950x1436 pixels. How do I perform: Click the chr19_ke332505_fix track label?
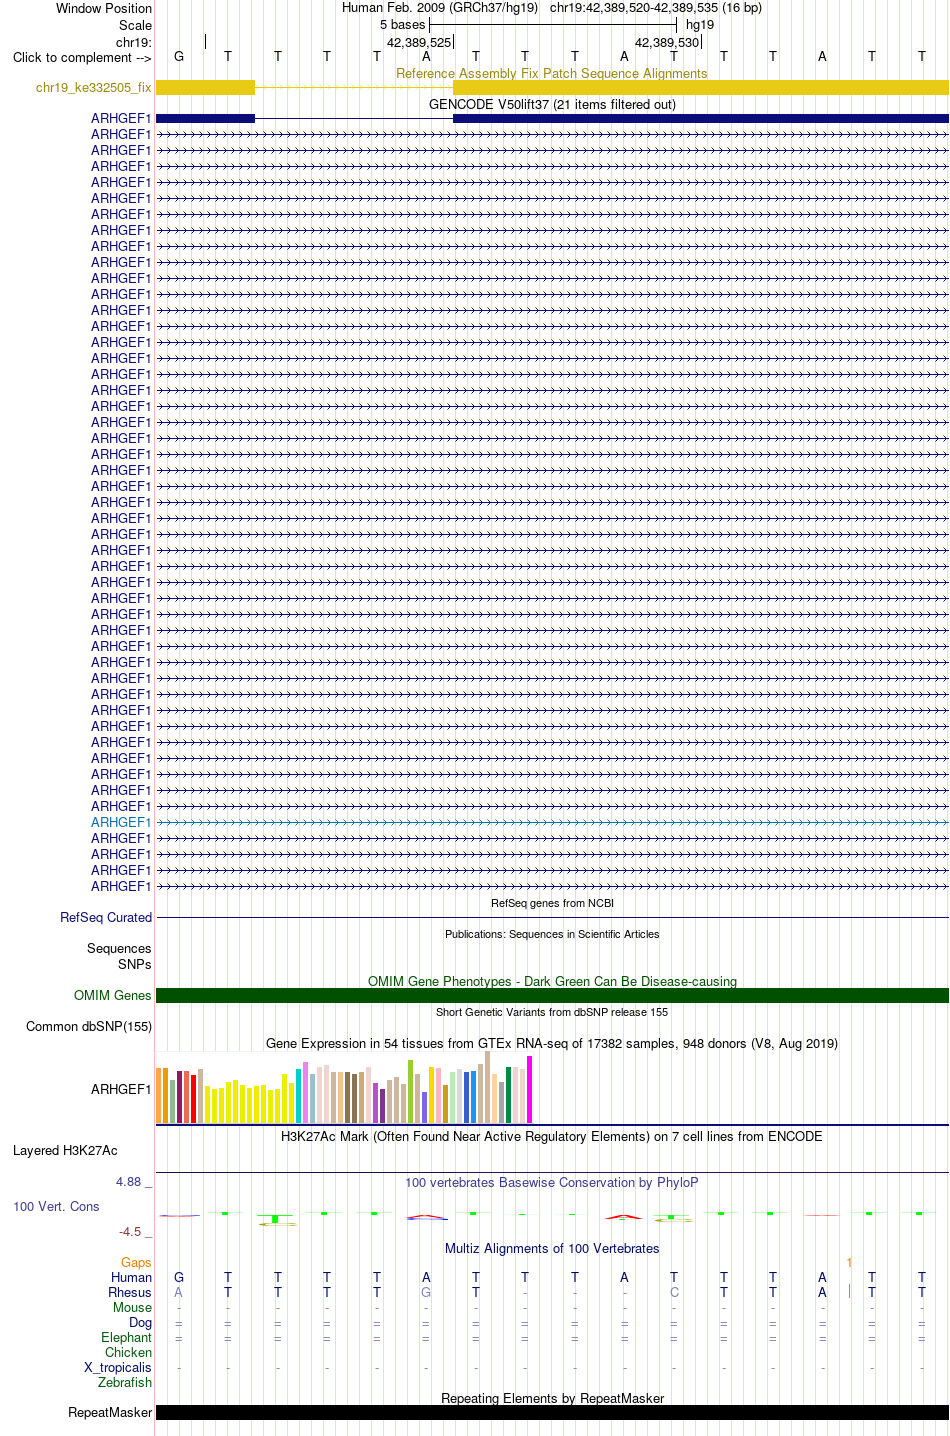click(93, 88)
